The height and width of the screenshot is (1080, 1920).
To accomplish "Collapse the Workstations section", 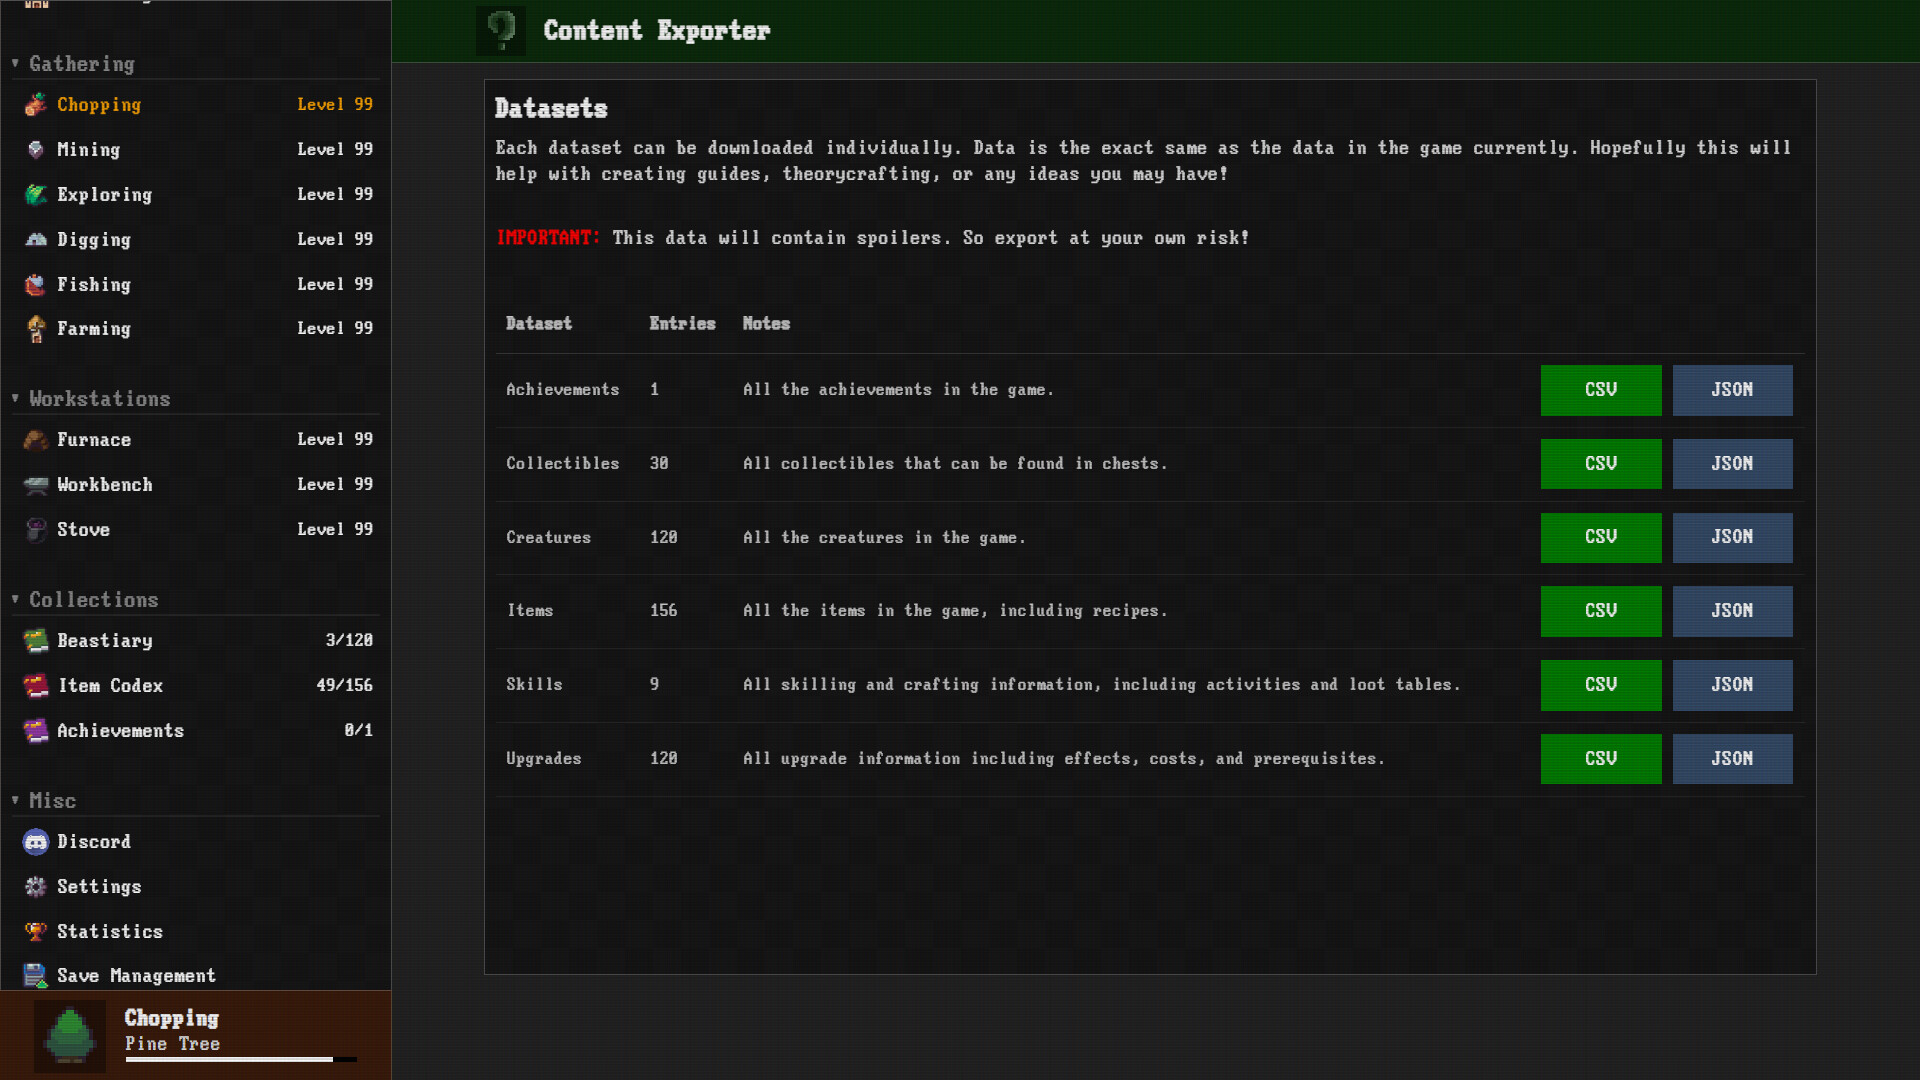I will tap(16, 399).
